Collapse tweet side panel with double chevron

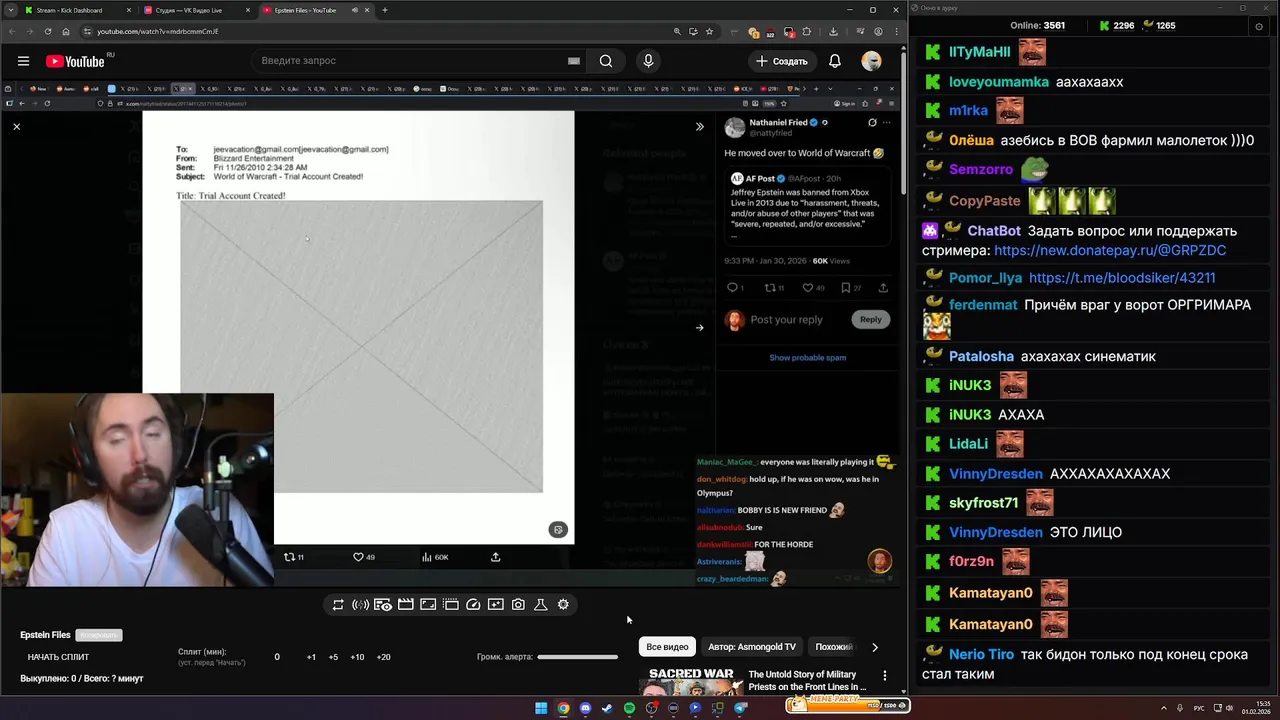[699, 127]
